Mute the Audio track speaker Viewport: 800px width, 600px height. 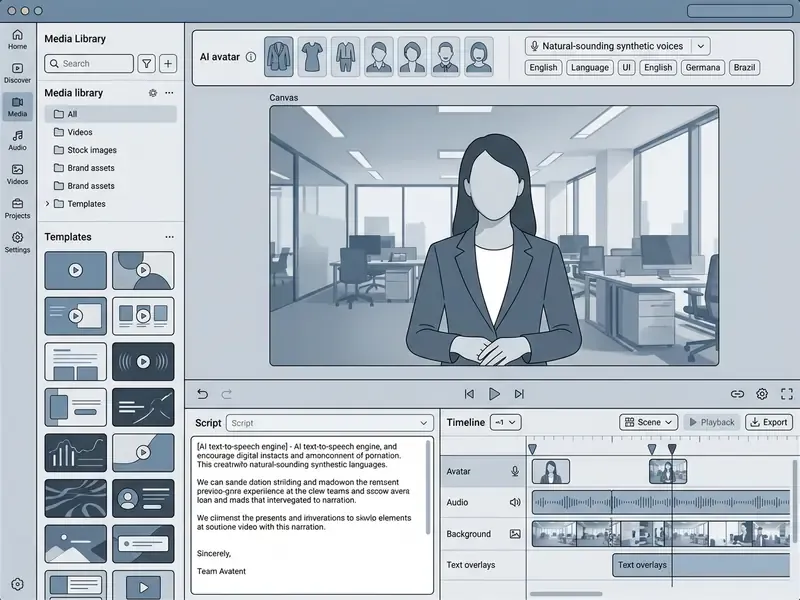pos(515,503)
